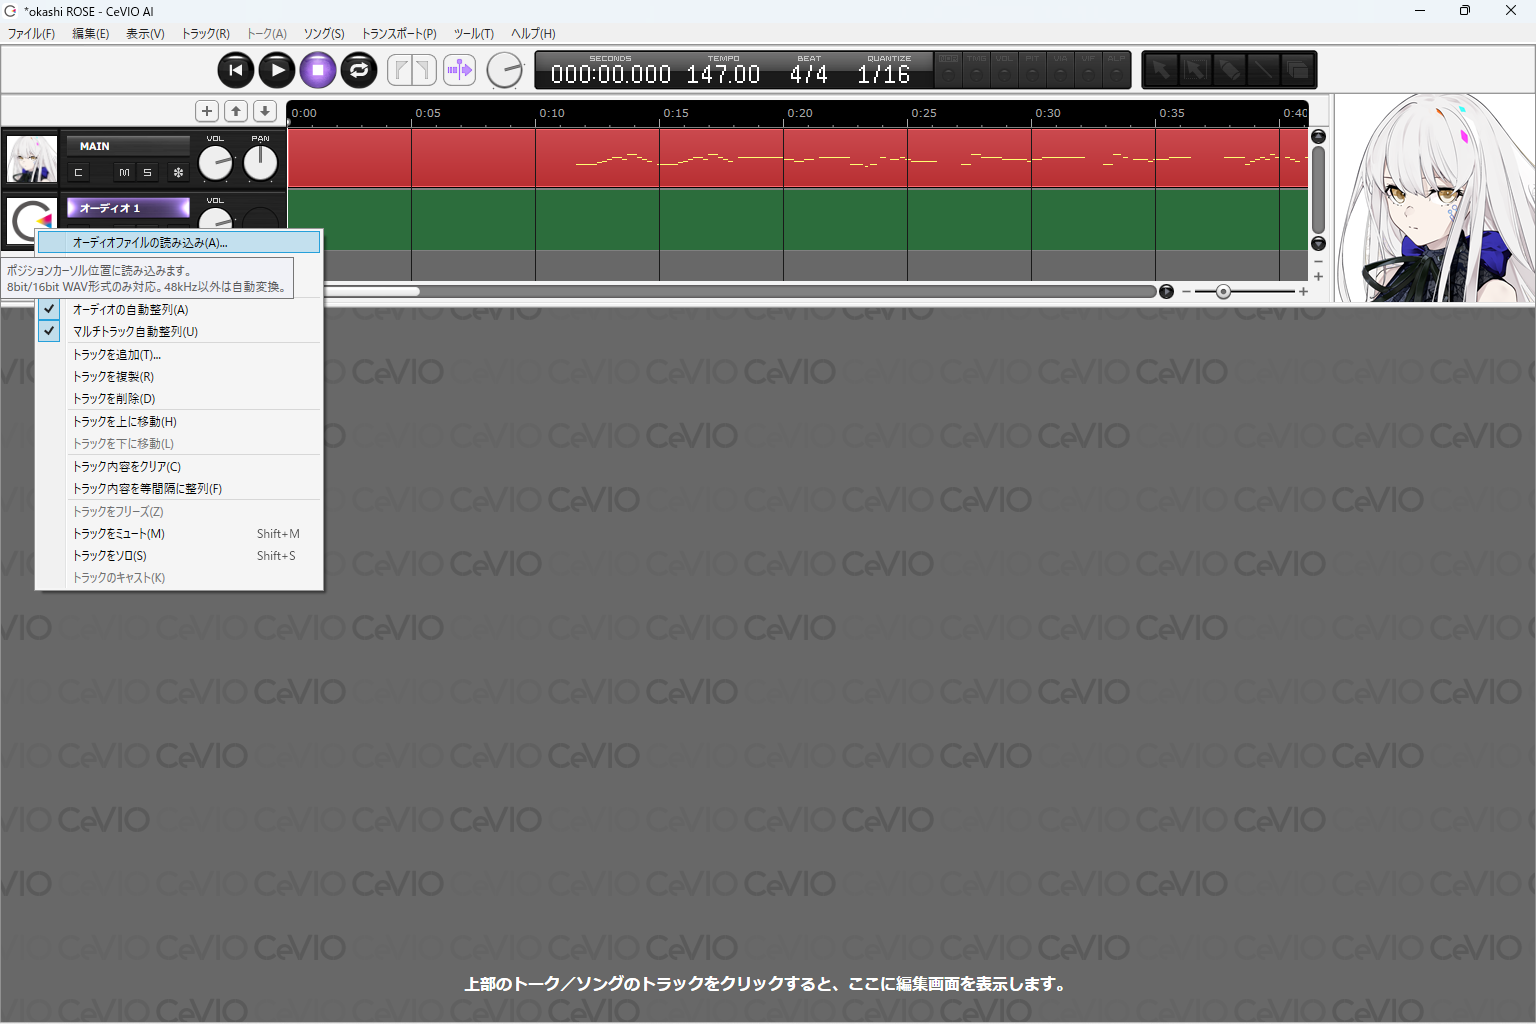Solo MAIN track with the S button

[147, 173]
